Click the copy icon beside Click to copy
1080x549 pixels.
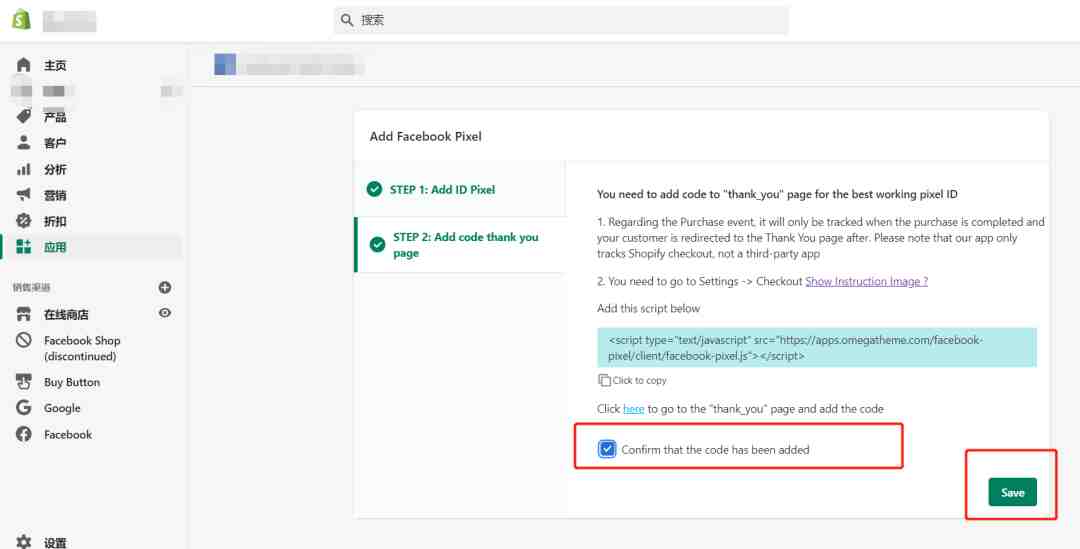pyautogui.click(x=604, y=380)
